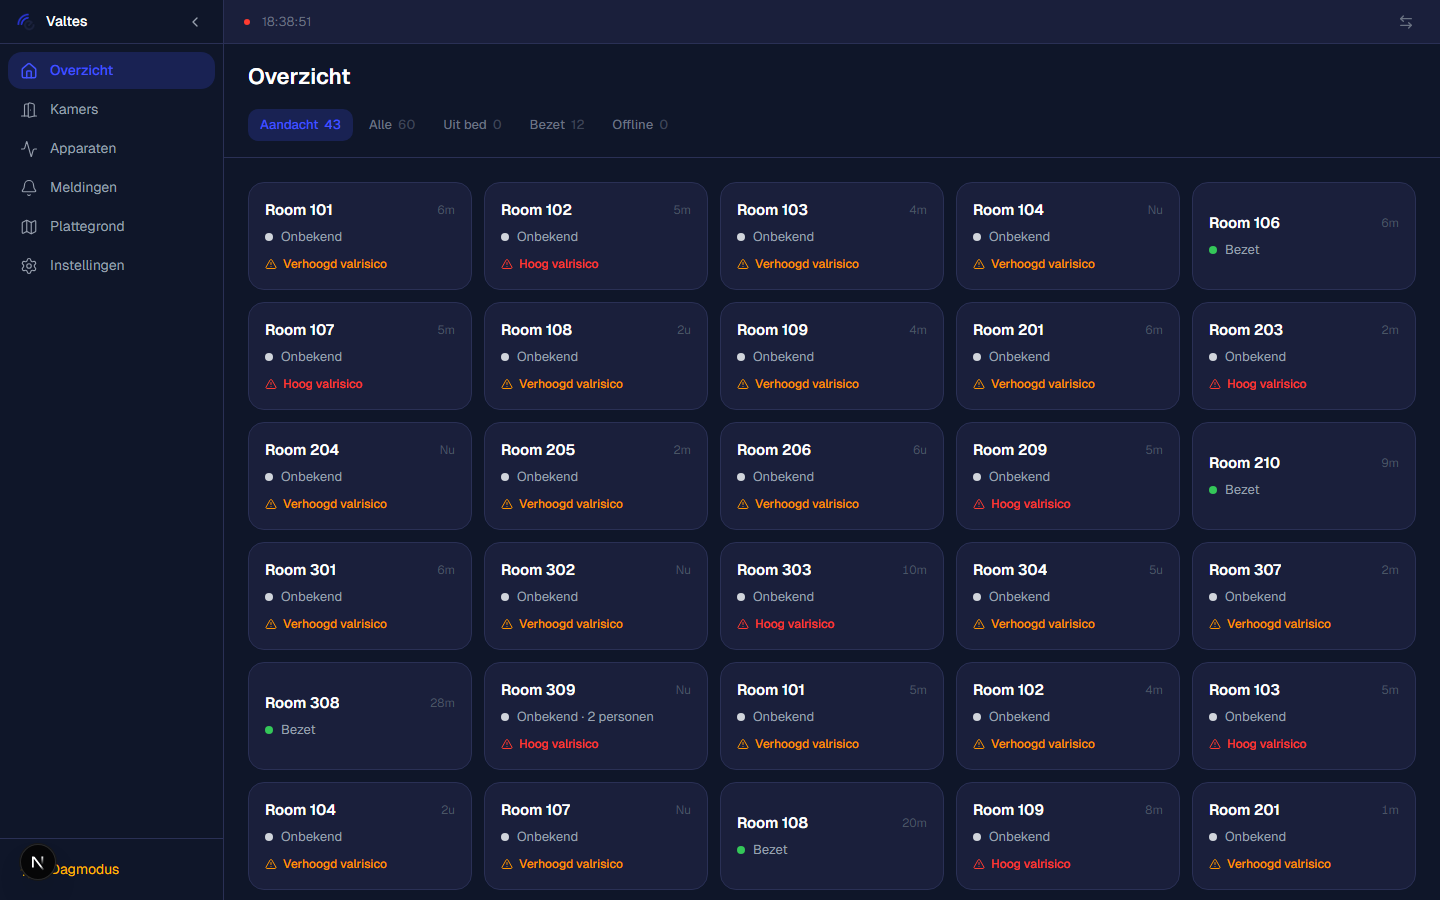Open Kamers via its door icon
The width and height of the screenshot is (1440, 900).
[29, 110]
